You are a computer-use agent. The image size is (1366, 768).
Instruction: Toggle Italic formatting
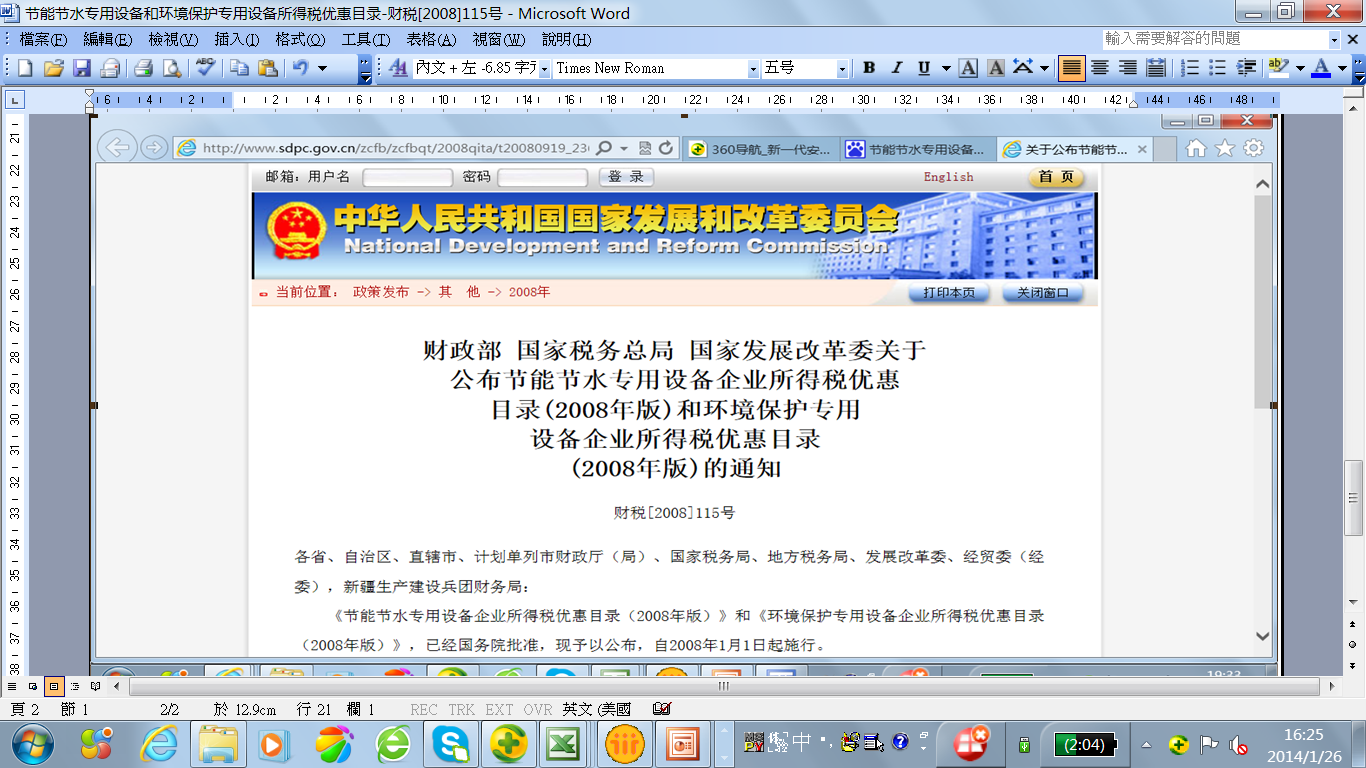tap(897, 68)
